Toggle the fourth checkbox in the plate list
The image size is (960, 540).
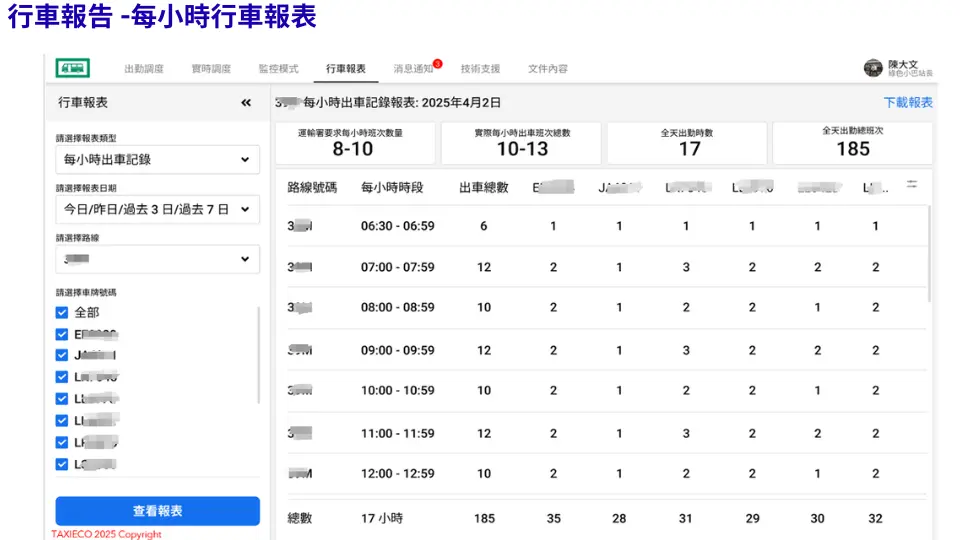[62, 377]
